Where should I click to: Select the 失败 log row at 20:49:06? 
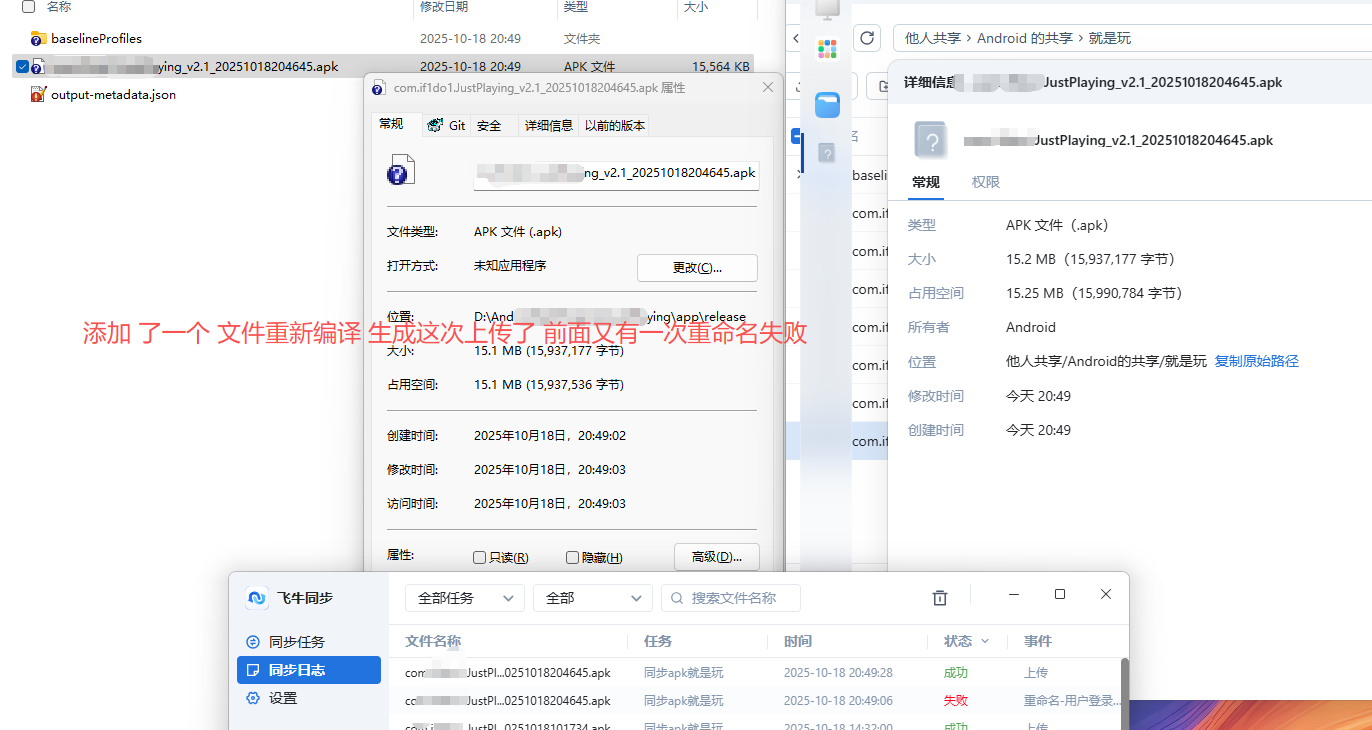click(x=755, y=701)
